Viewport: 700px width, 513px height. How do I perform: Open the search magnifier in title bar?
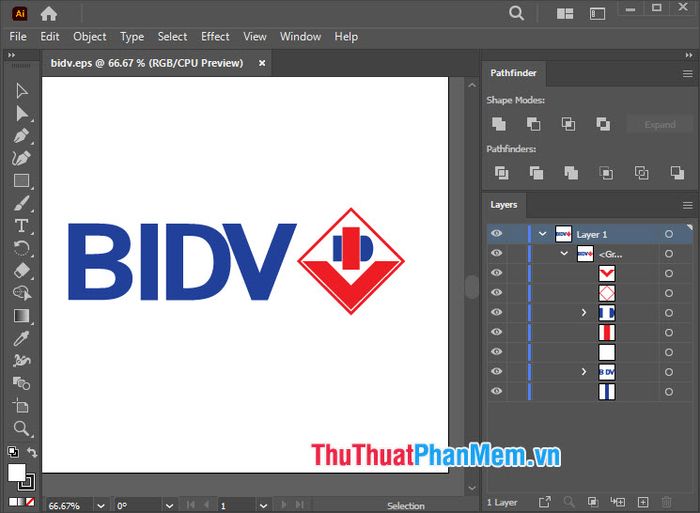pyautogui.click(x=517, y=13)
